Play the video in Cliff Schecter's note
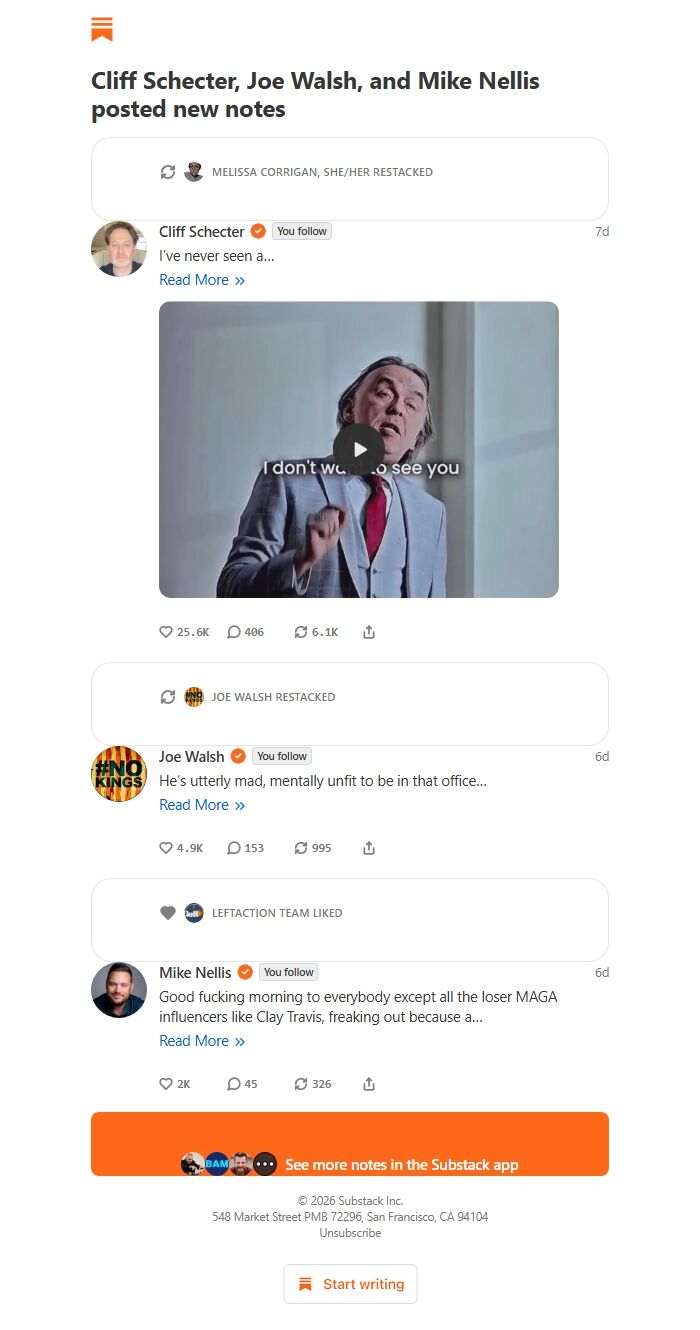 pyautogui.click(x=358, y=449)
